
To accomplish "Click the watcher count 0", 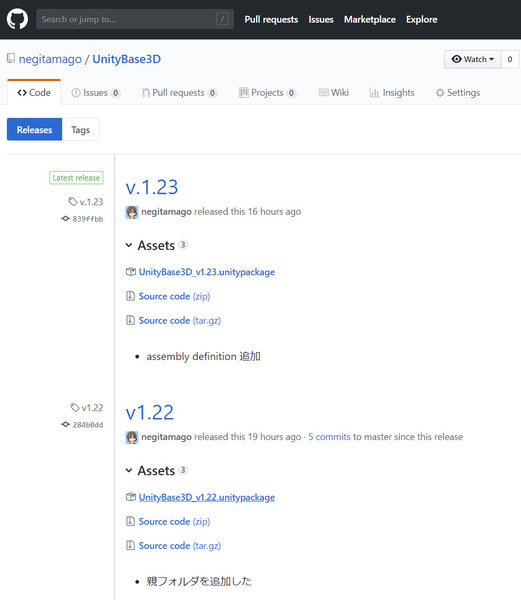I will (x=510, y=59).
